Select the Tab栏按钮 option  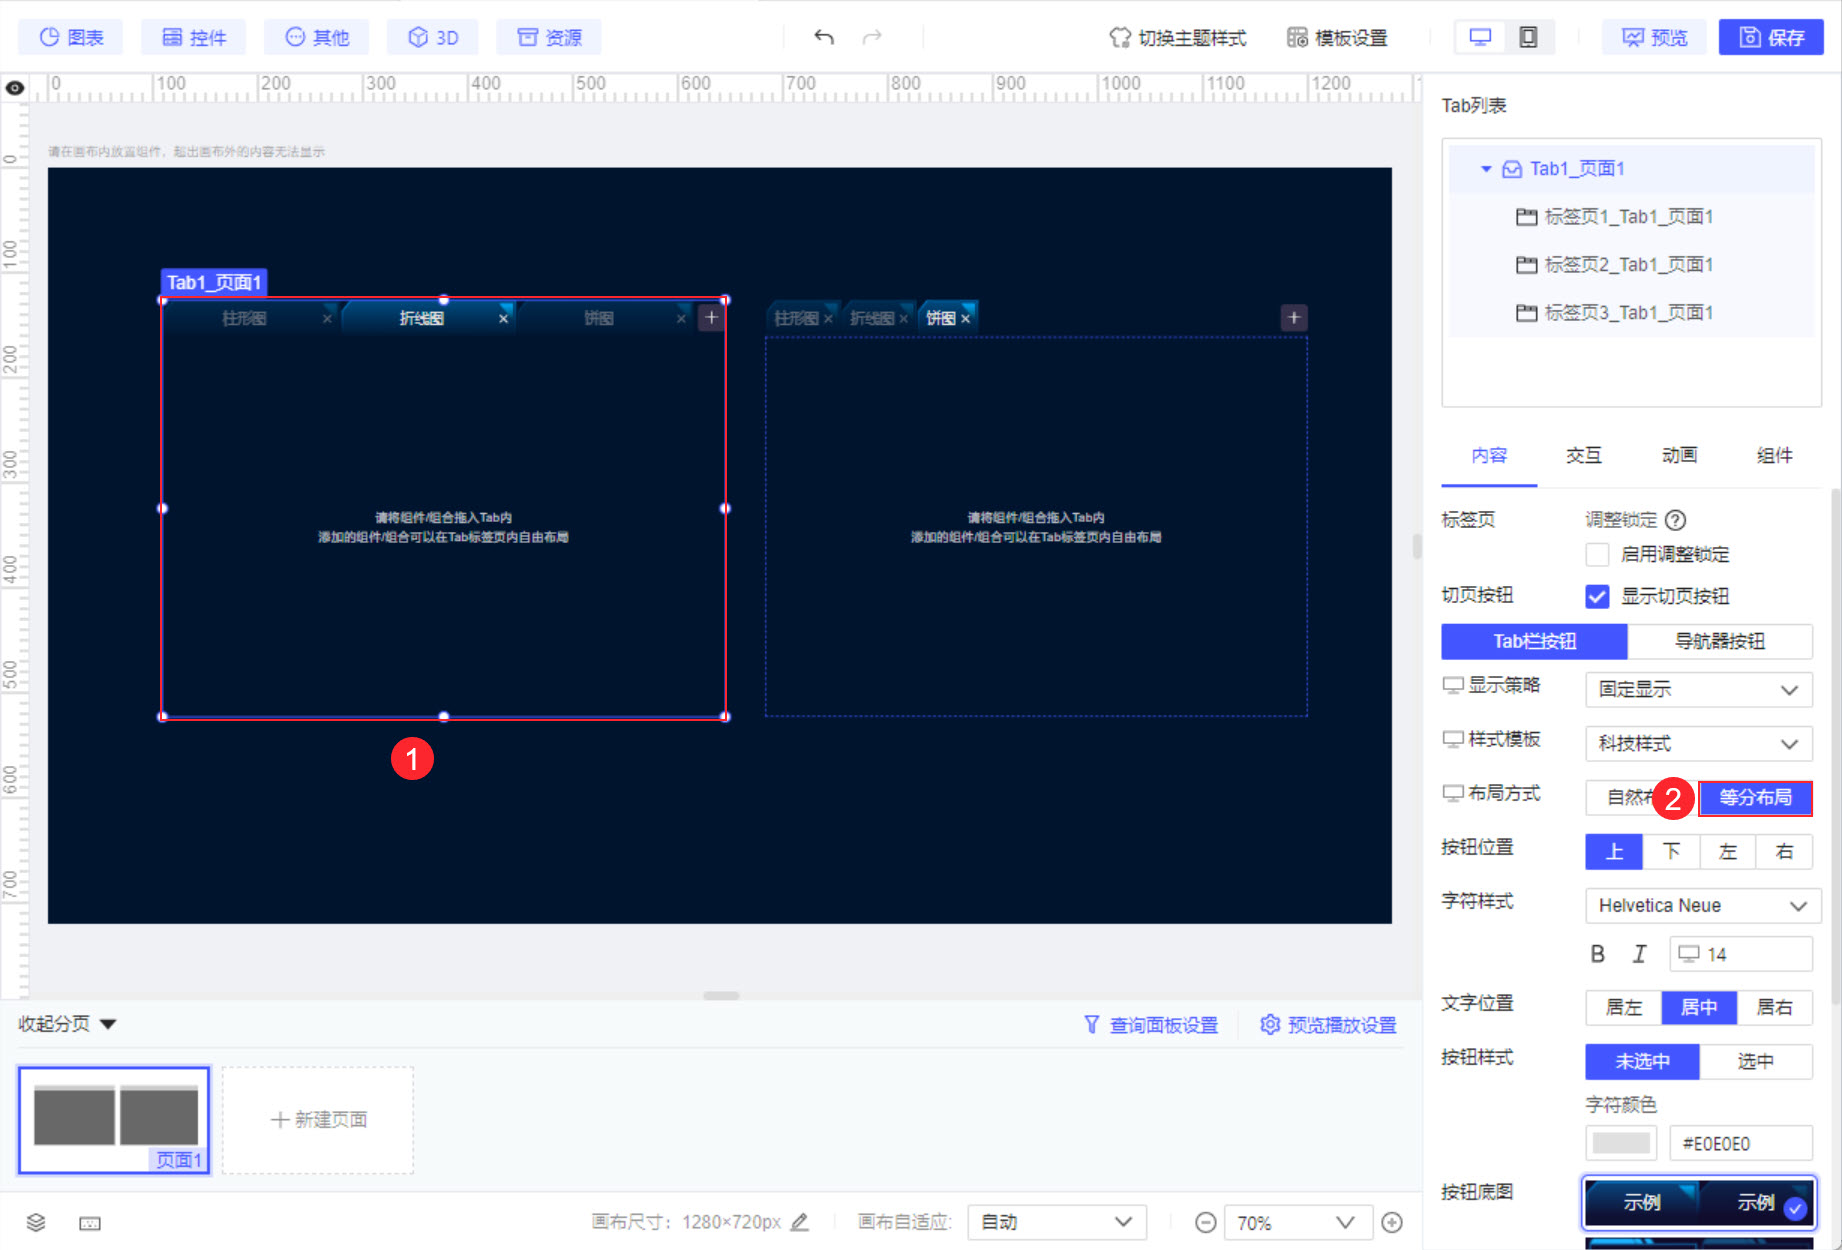1534,641
